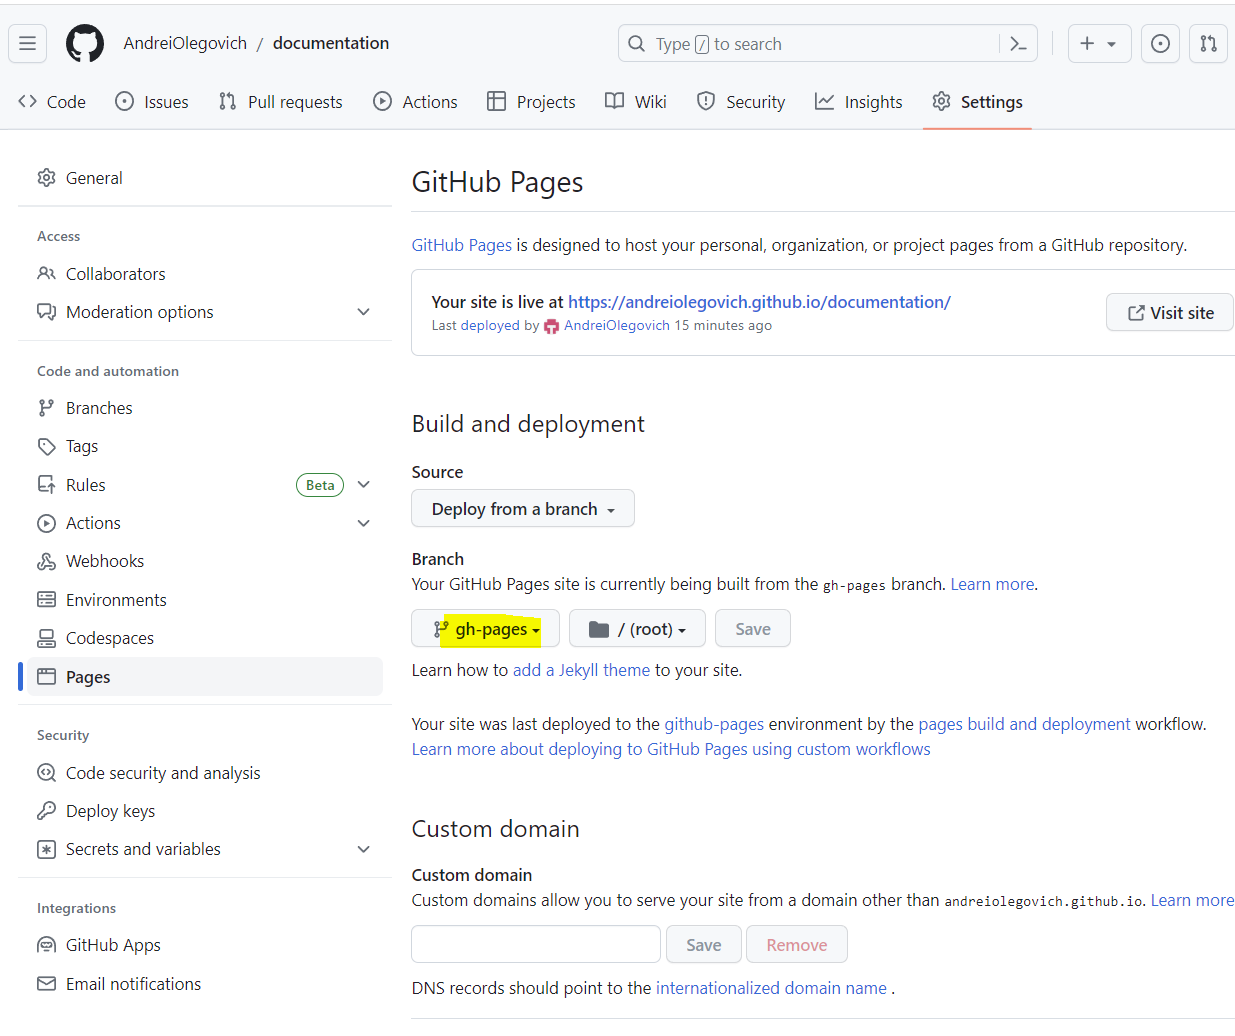Screen dimensions: 1235x1036
Task: Click the Codespaces icon
Action: [x=46, y=638]
